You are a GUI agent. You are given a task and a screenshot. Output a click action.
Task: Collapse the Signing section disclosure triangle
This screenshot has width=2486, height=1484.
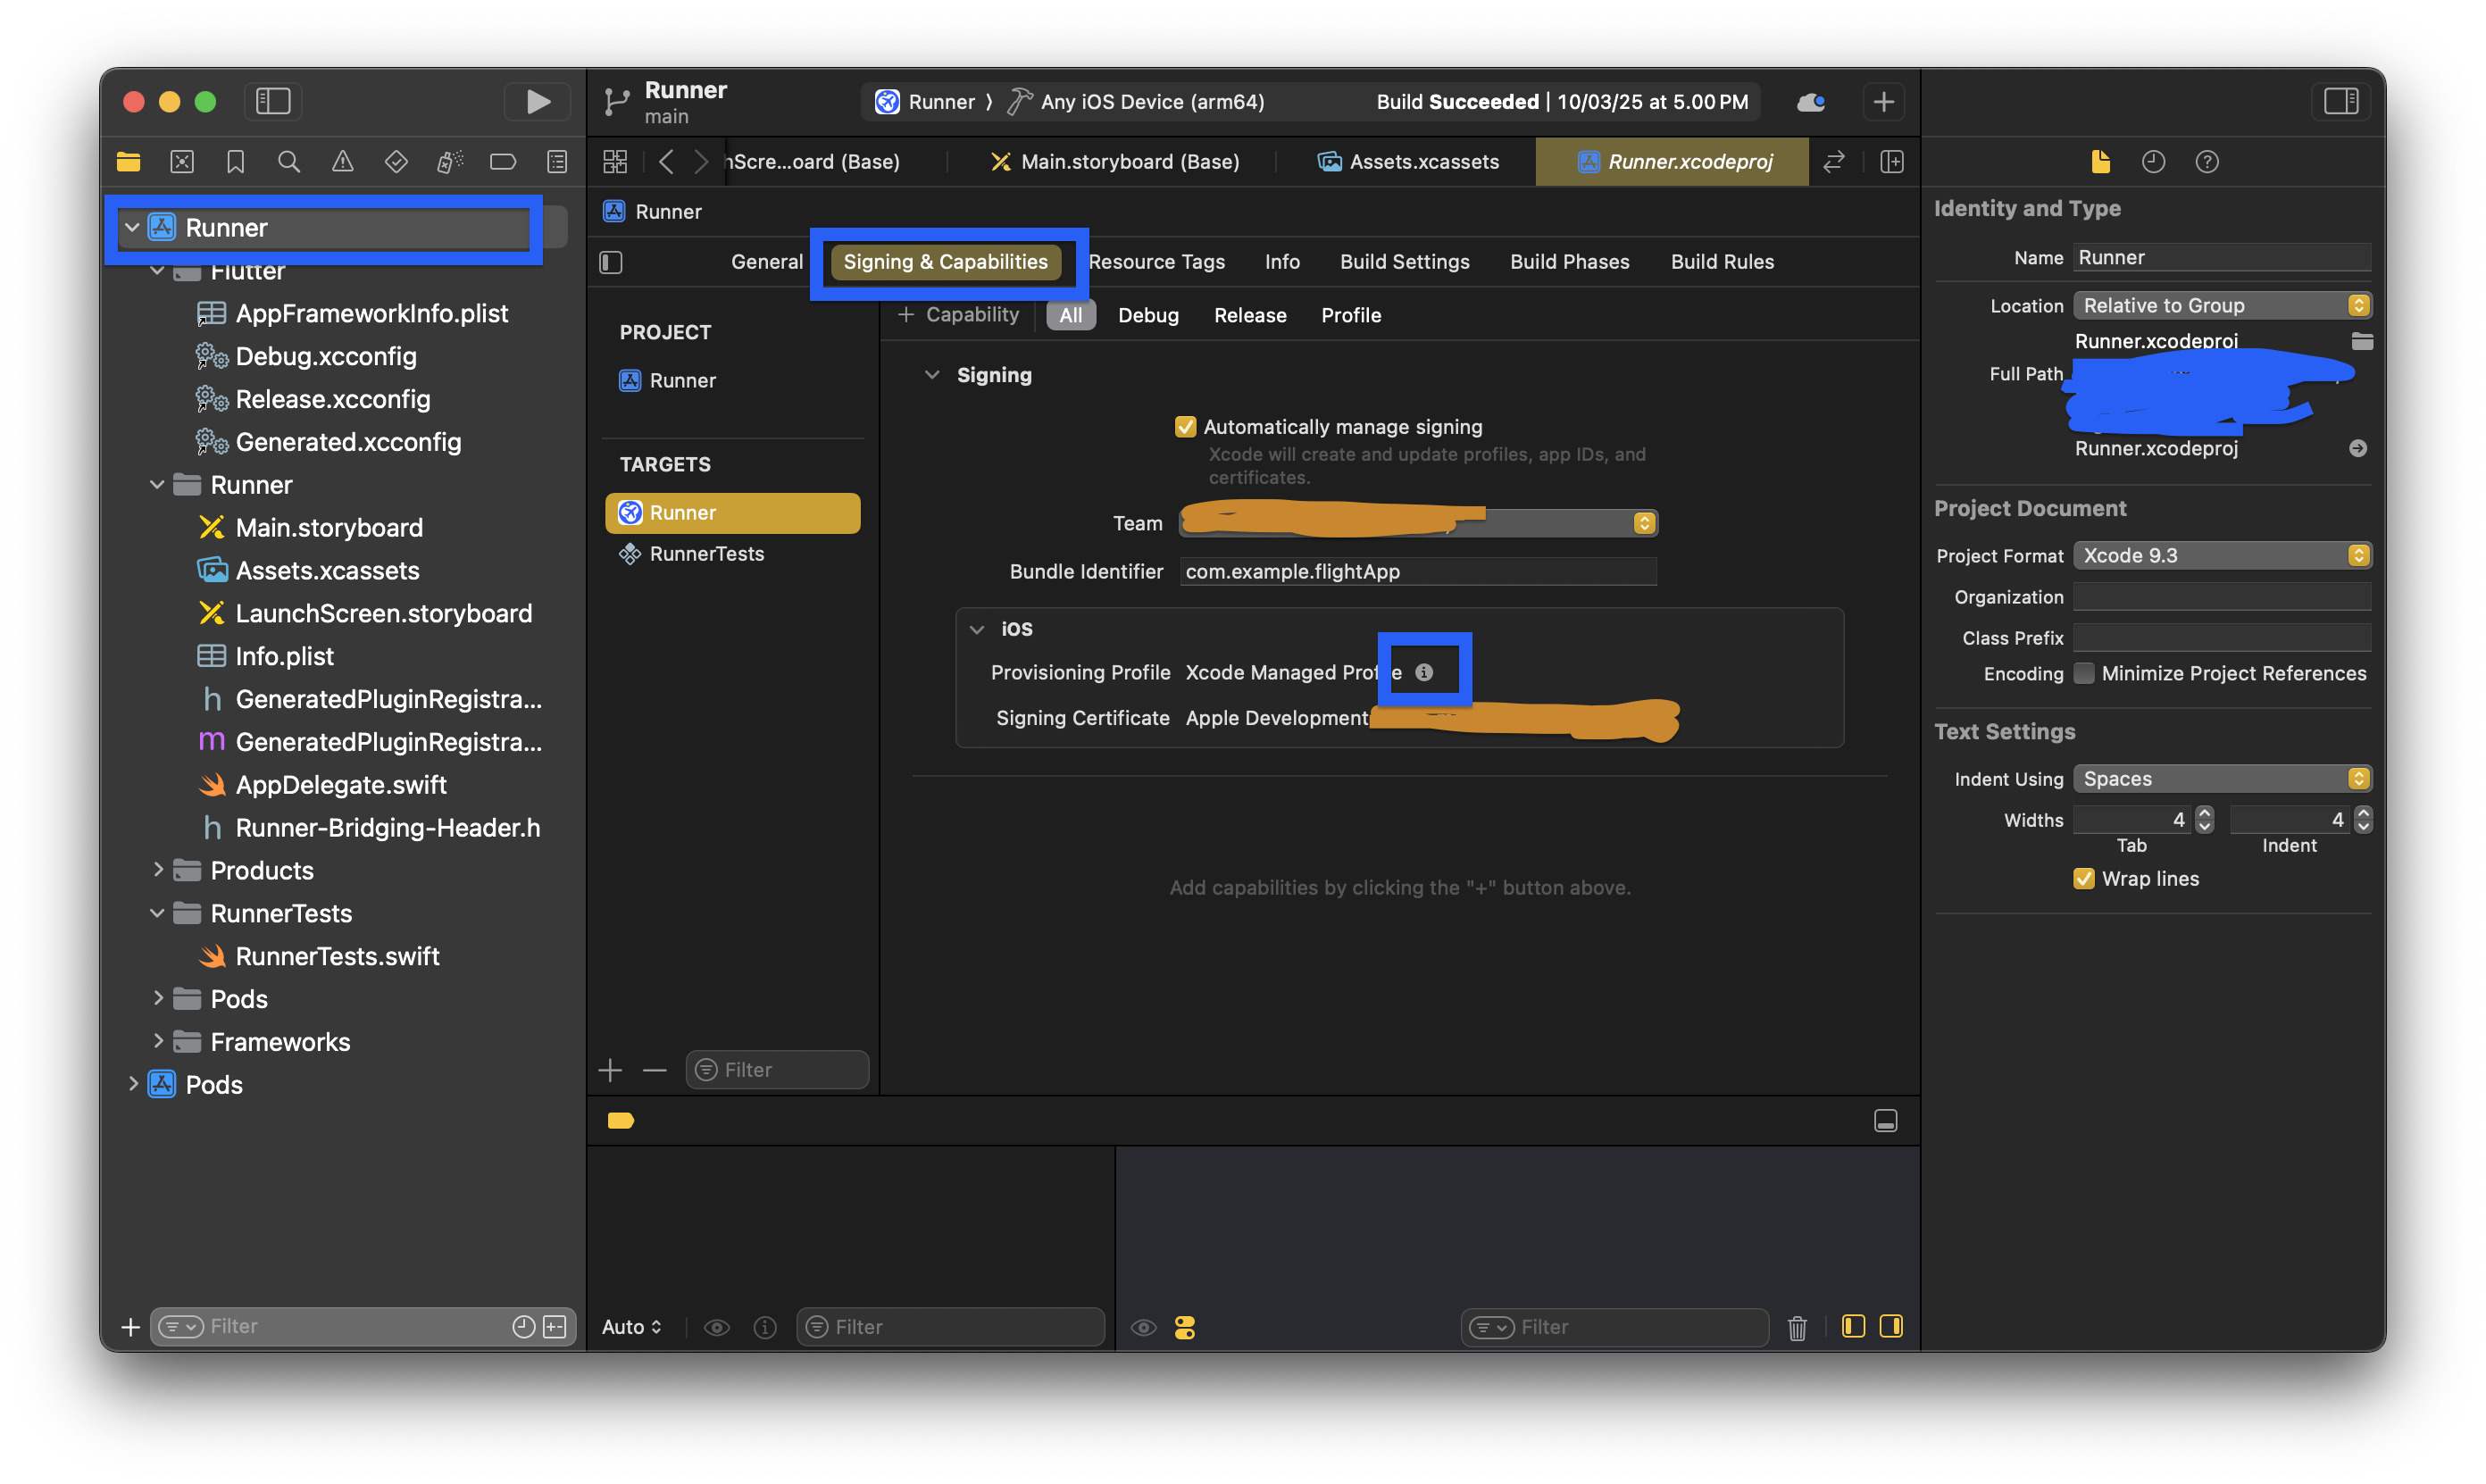[933, 375]
